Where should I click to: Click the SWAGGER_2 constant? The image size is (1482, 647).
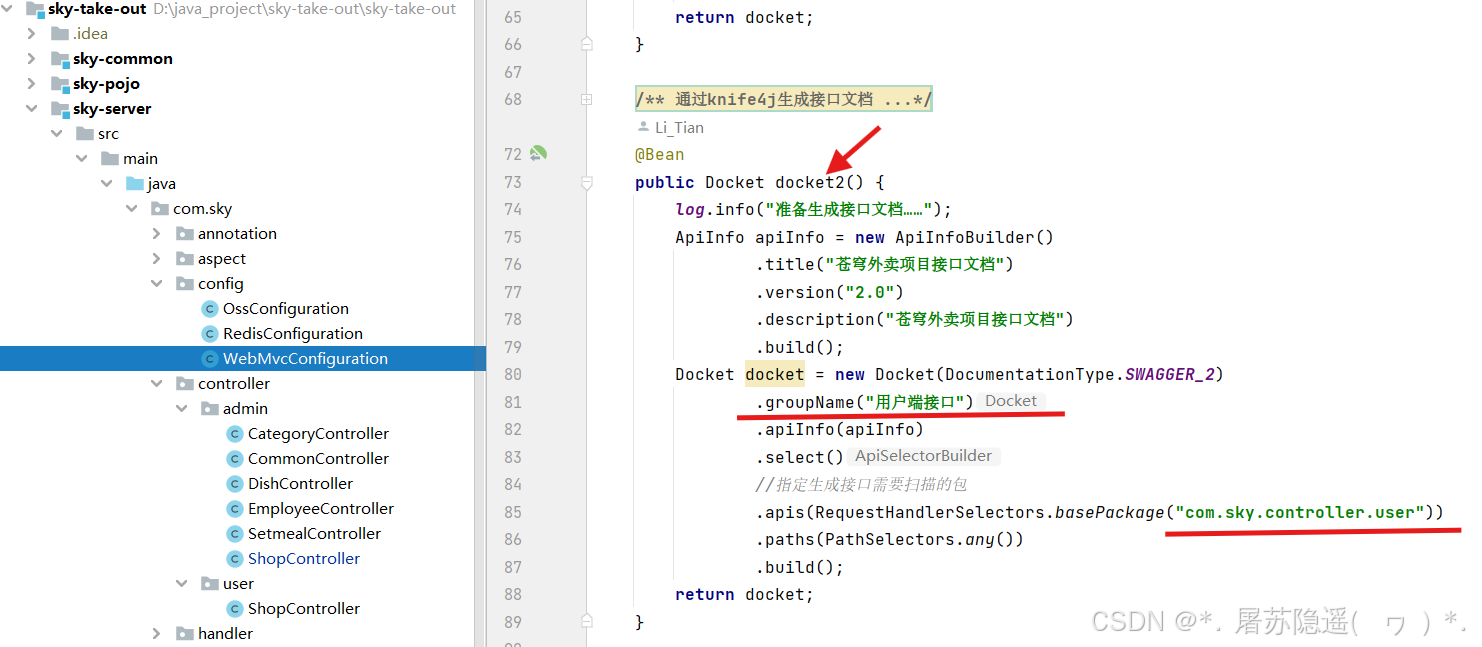[x=1170, y=374]
